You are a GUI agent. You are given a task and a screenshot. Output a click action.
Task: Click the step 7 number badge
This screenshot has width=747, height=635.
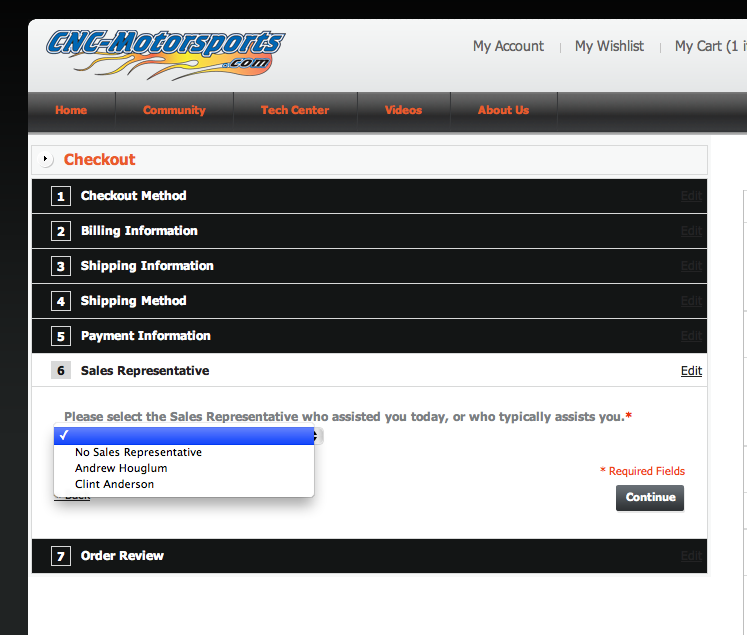point(61,556)
